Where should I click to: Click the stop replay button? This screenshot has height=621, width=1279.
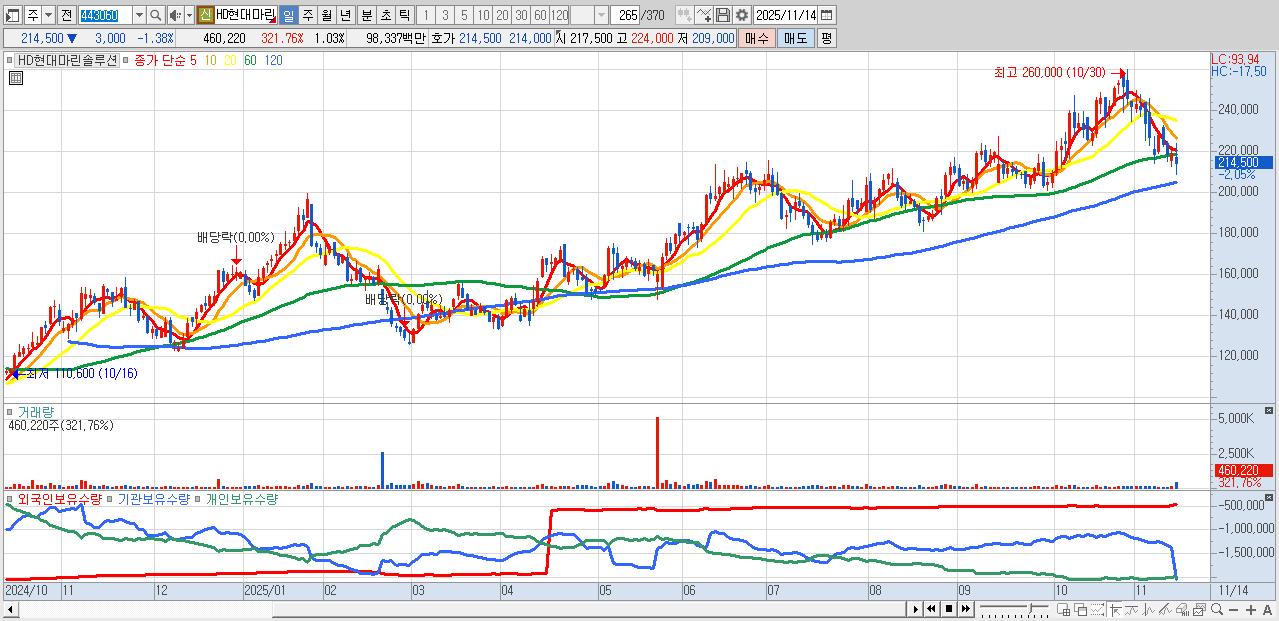(949, 609)
